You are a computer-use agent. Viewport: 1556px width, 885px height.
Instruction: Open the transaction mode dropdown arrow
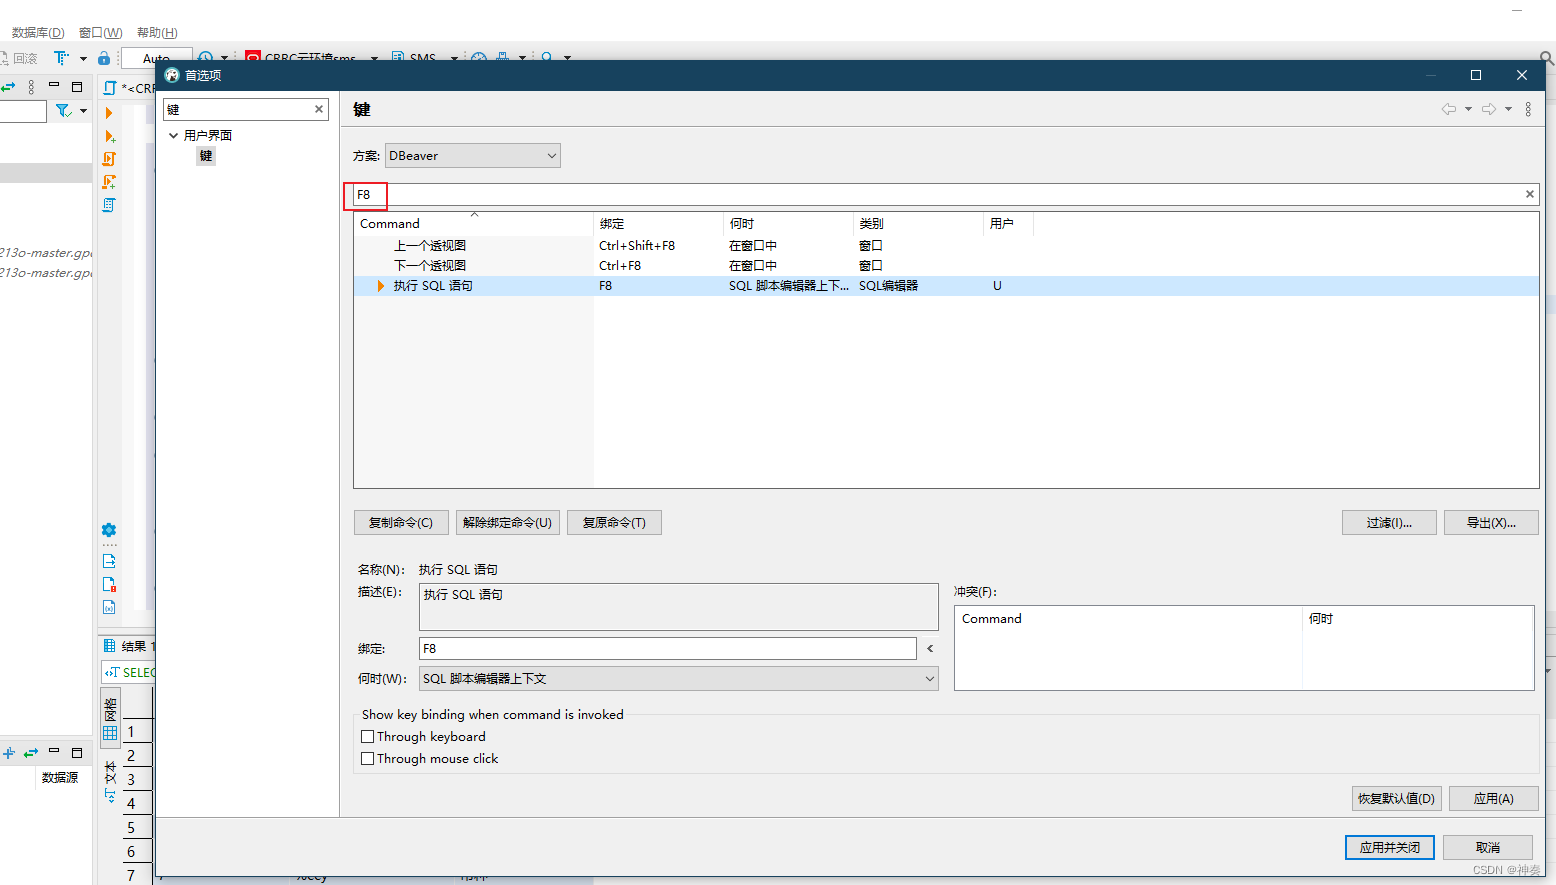[83, 58]
